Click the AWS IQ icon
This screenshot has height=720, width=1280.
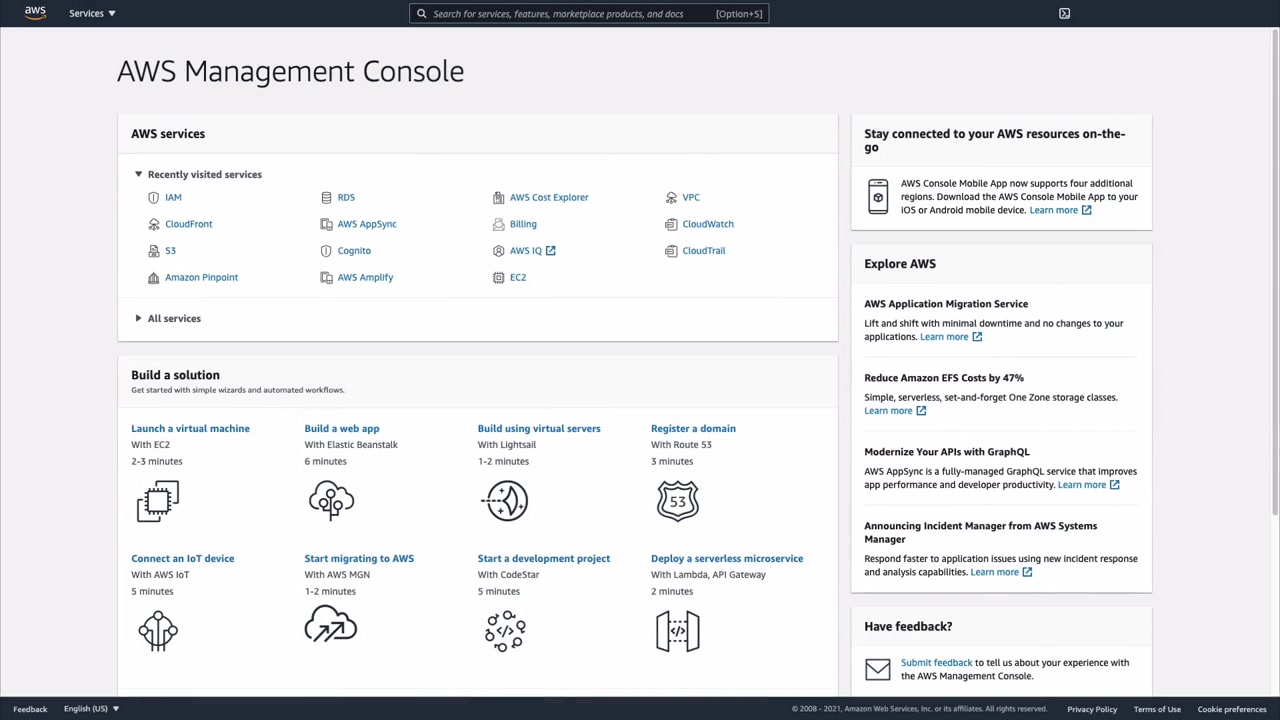click(498, 251)
